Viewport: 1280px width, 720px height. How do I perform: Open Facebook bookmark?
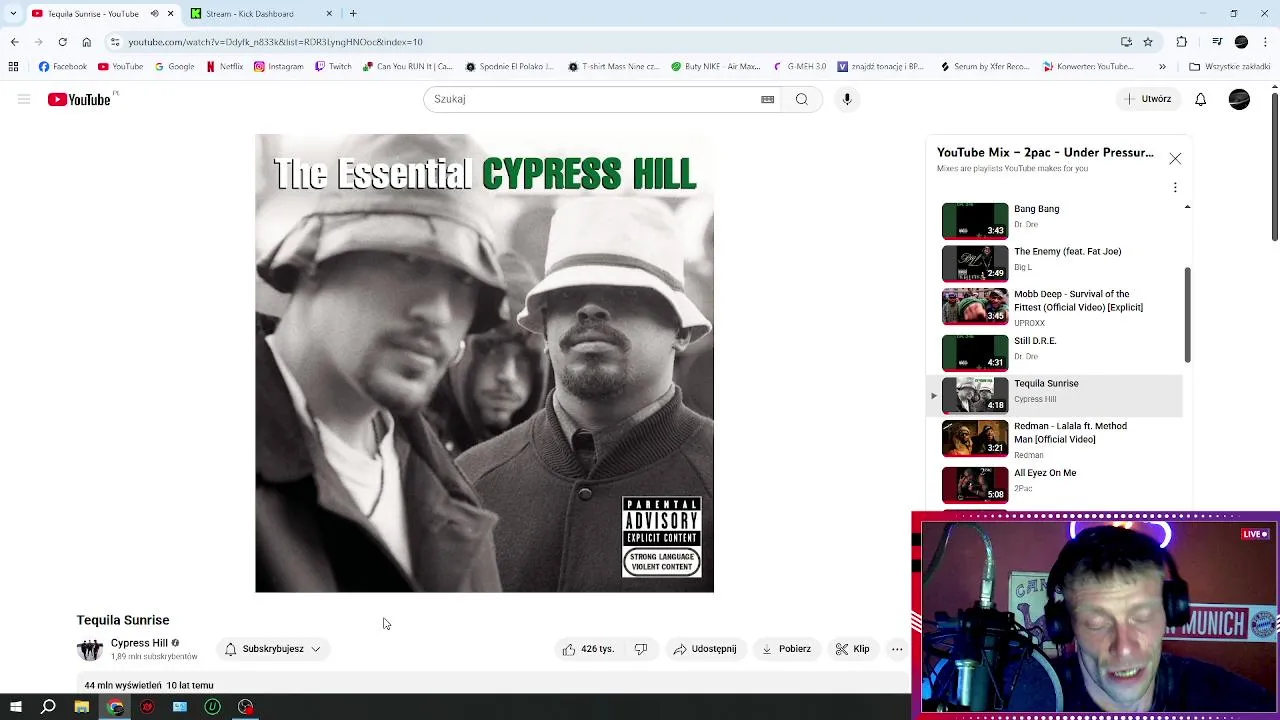click(x=63, y=67)
